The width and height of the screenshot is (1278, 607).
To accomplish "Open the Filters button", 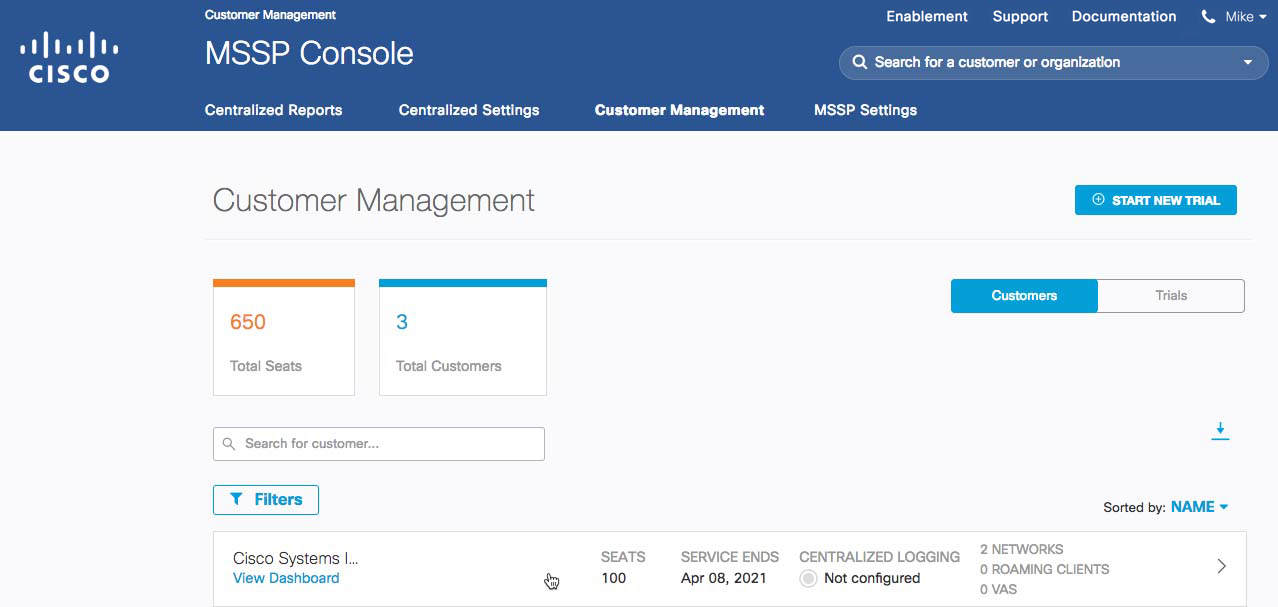I will (x=266, y=500).
